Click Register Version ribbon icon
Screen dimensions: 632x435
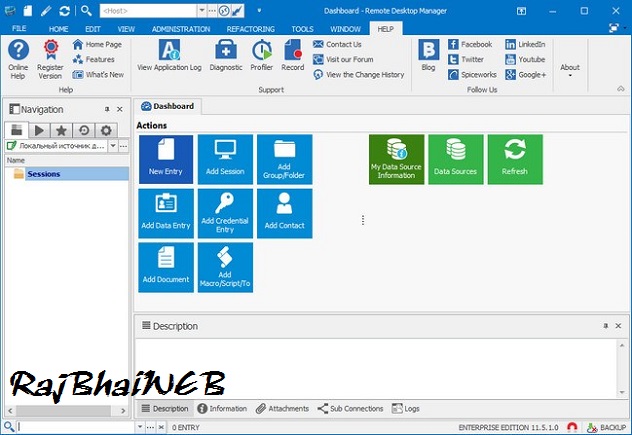pyautogui.click(x=50, y=59)
